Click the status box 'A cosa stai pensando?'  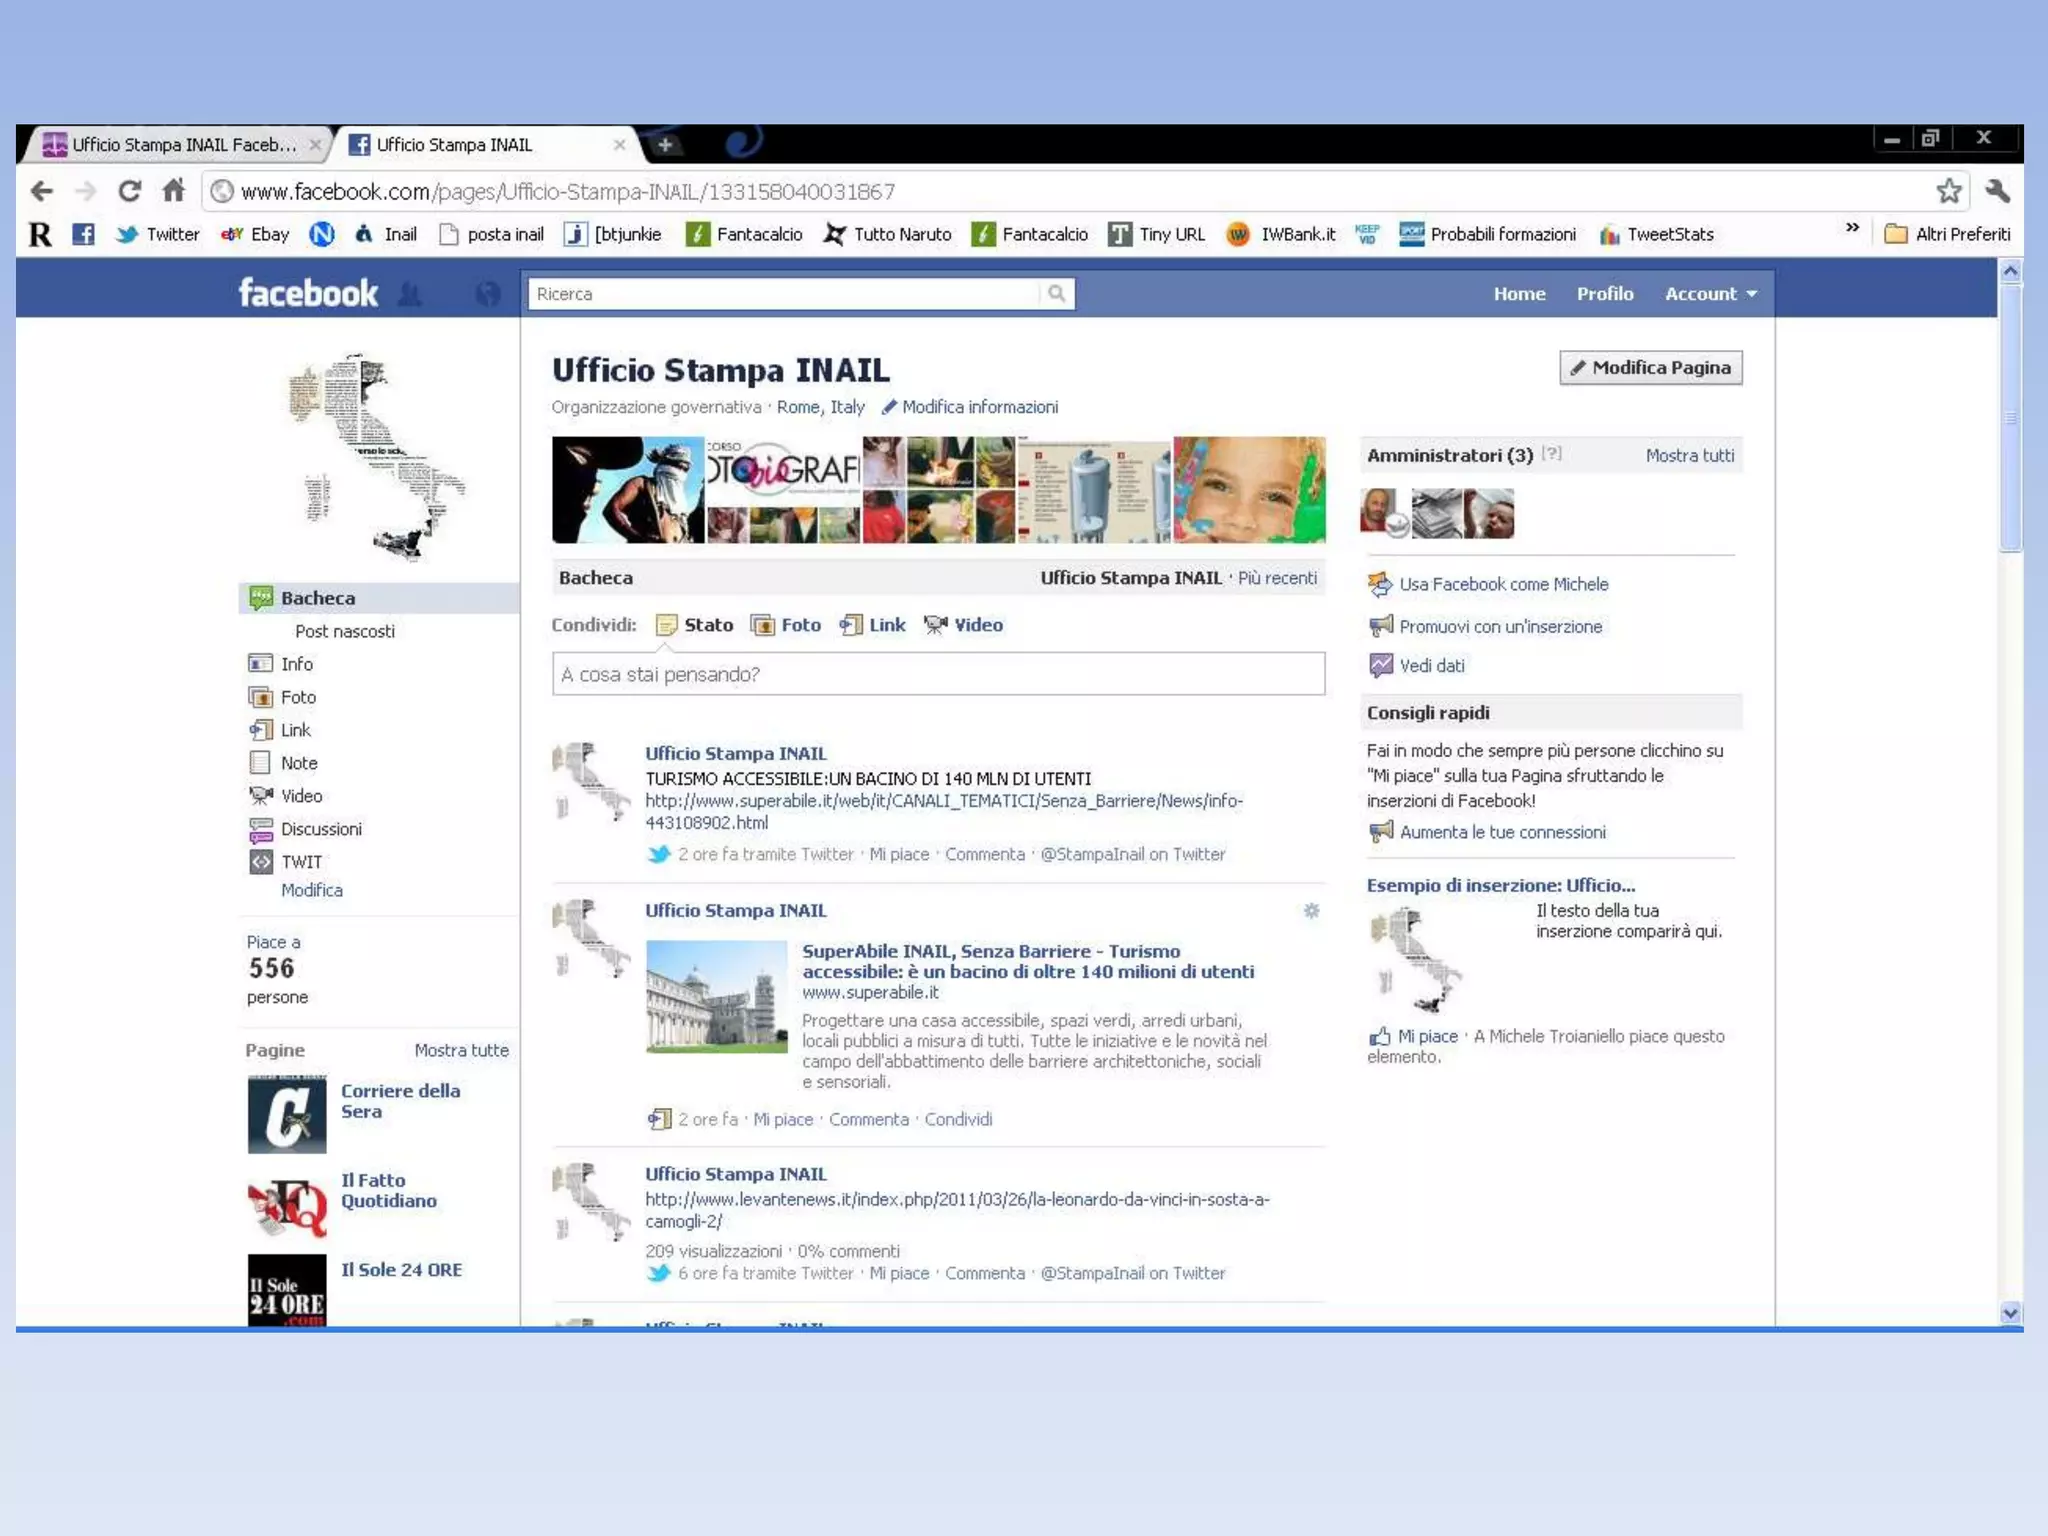937,674
